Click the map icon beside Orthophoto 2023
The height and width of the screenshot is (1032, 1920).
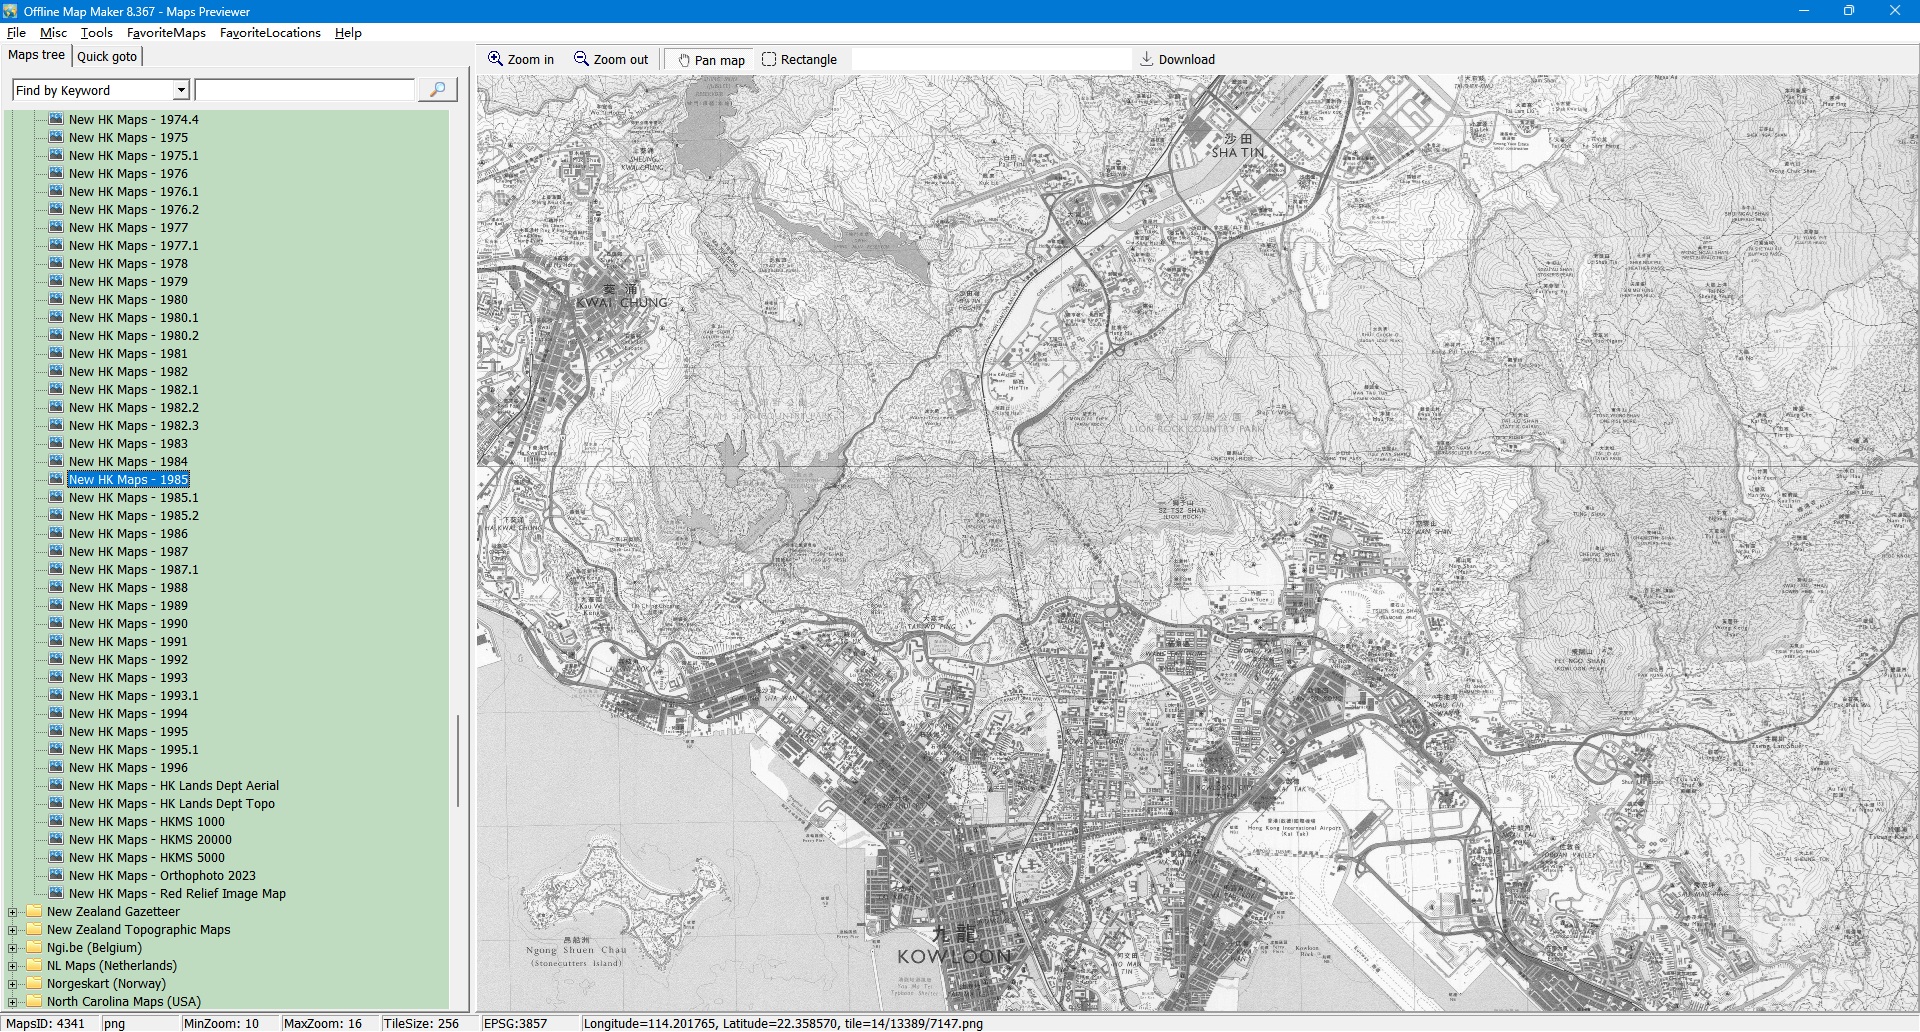pos(56,875)
